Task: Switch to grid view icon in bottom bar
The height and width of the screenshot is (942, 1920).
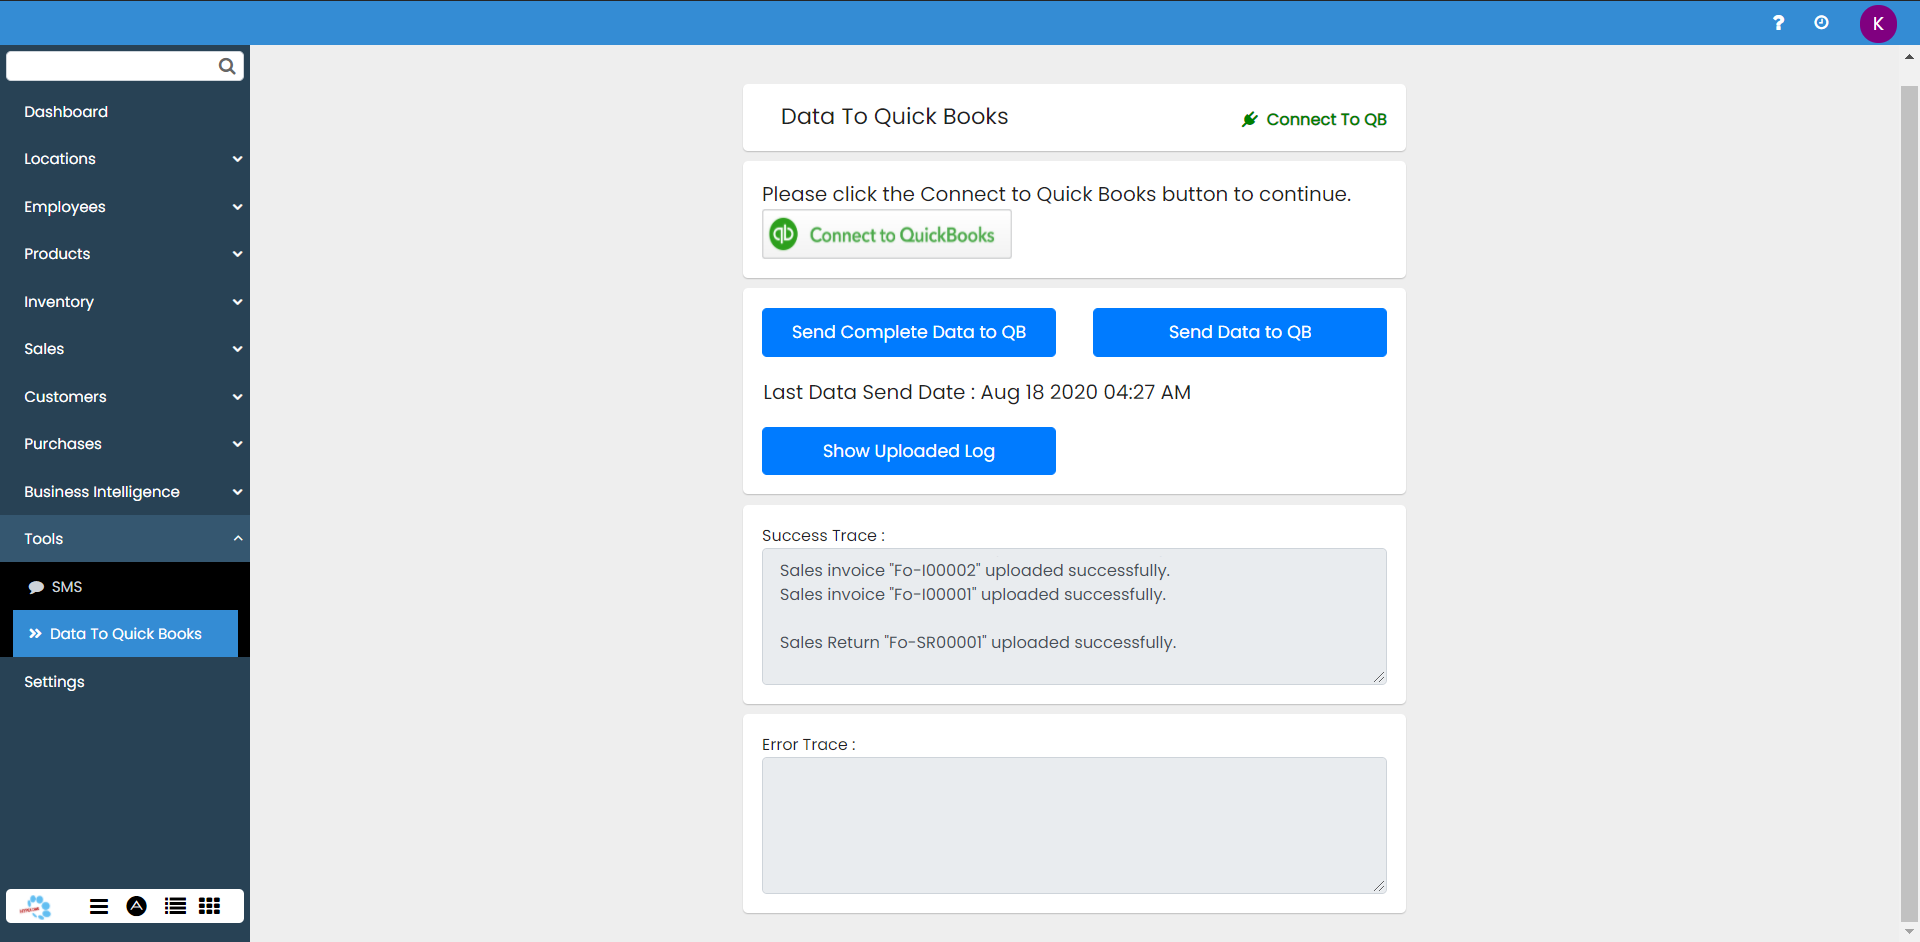Action: click(209, 906)
